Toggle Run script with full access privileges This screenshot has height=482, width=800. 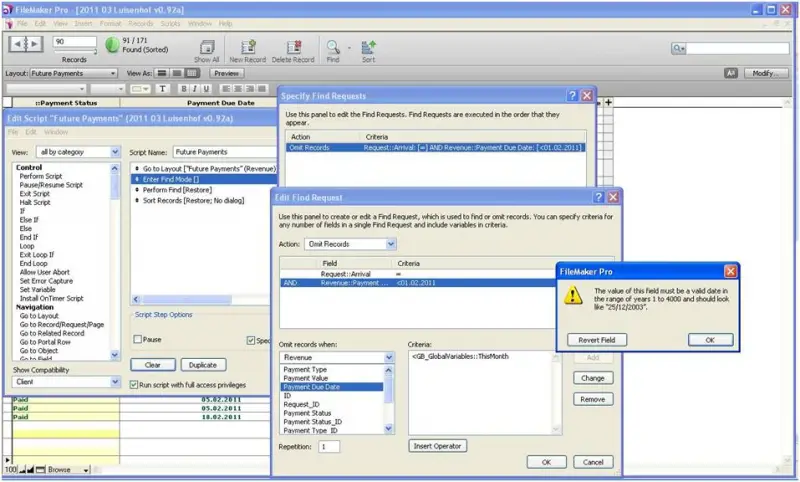134,385
